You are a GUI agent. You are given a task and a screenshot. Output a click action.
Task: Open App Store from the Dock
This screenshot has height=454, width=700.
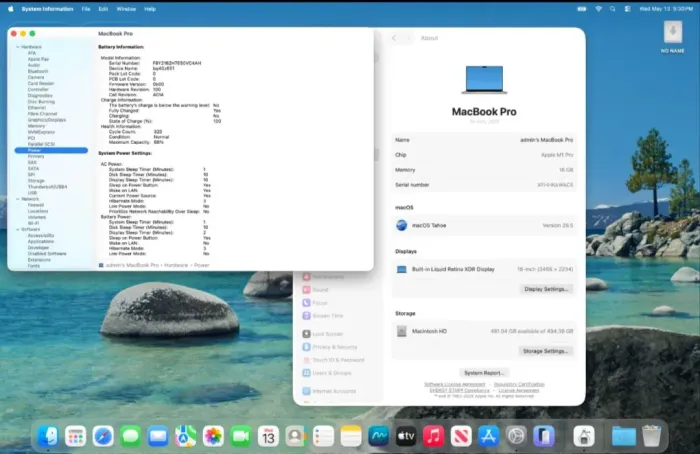point(489,436)
